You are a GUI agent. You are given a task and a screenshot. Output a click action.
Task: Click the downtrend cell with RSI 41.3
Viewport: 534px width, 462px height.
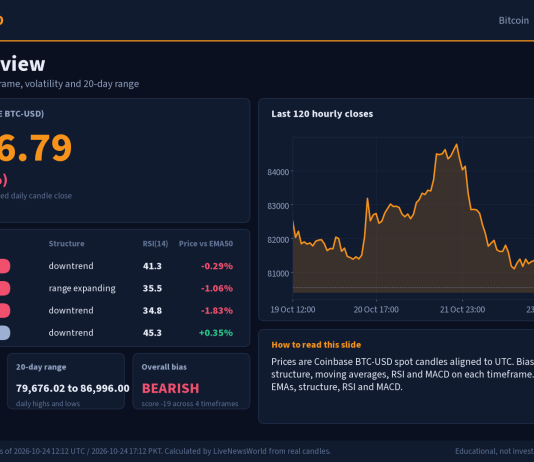tap(71, 266)
